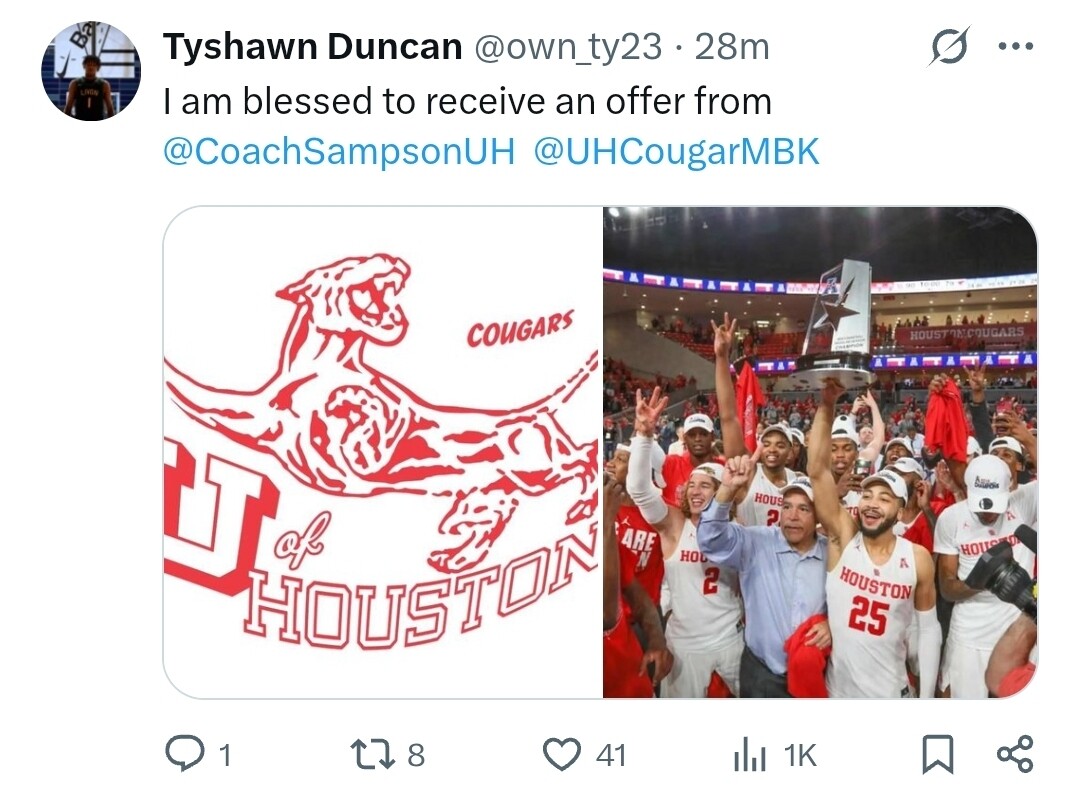Open the @own_ty23 handle
This screenshot has height=807, width=1079.
[x=568, y=47]
